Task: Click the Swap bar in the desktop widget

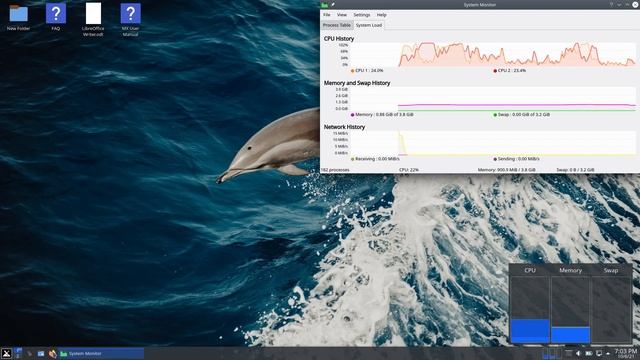Action: 611,310
